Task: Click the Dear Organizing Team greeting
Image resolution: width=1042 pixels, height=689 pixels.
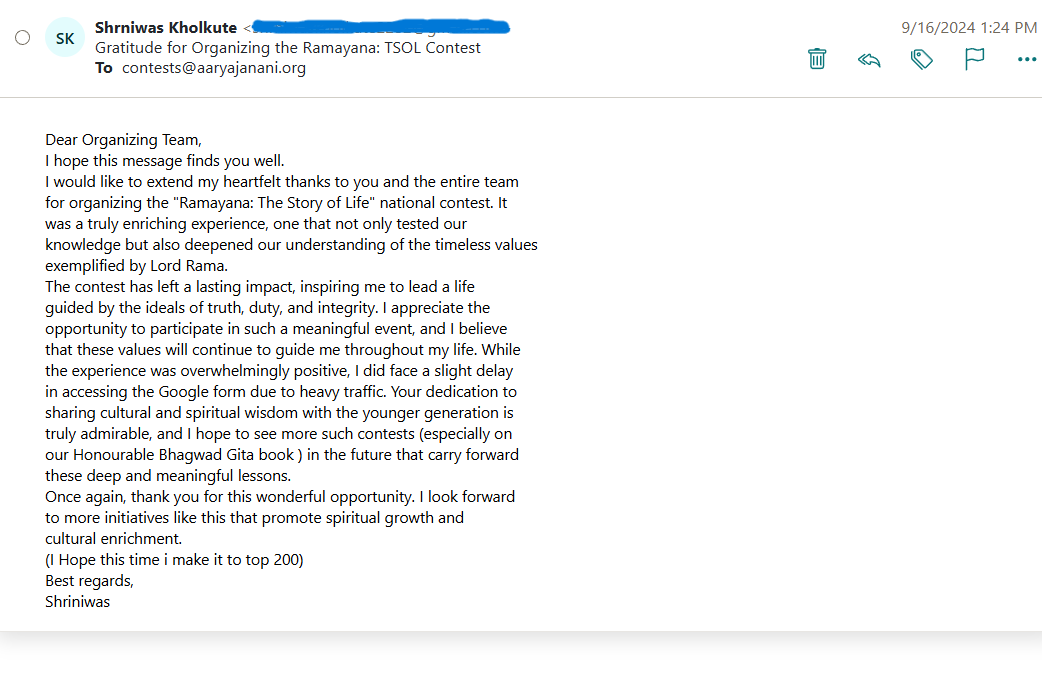Action: [124, 140]
